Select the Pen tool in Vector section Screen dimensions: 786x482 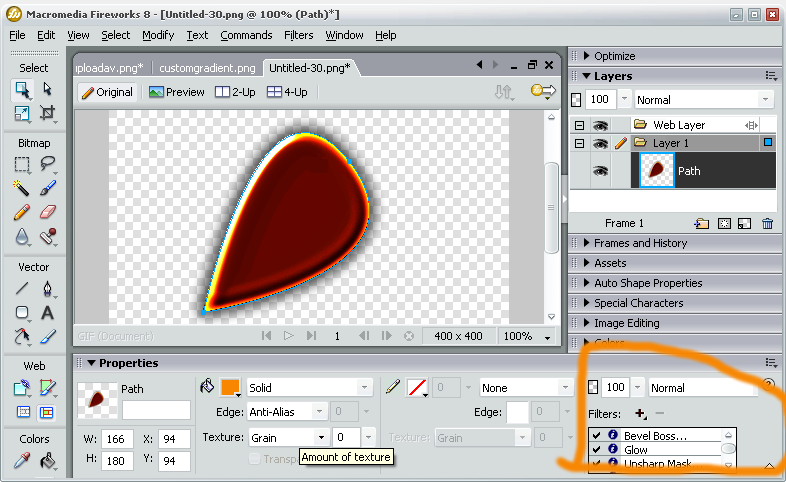[47, 290]
